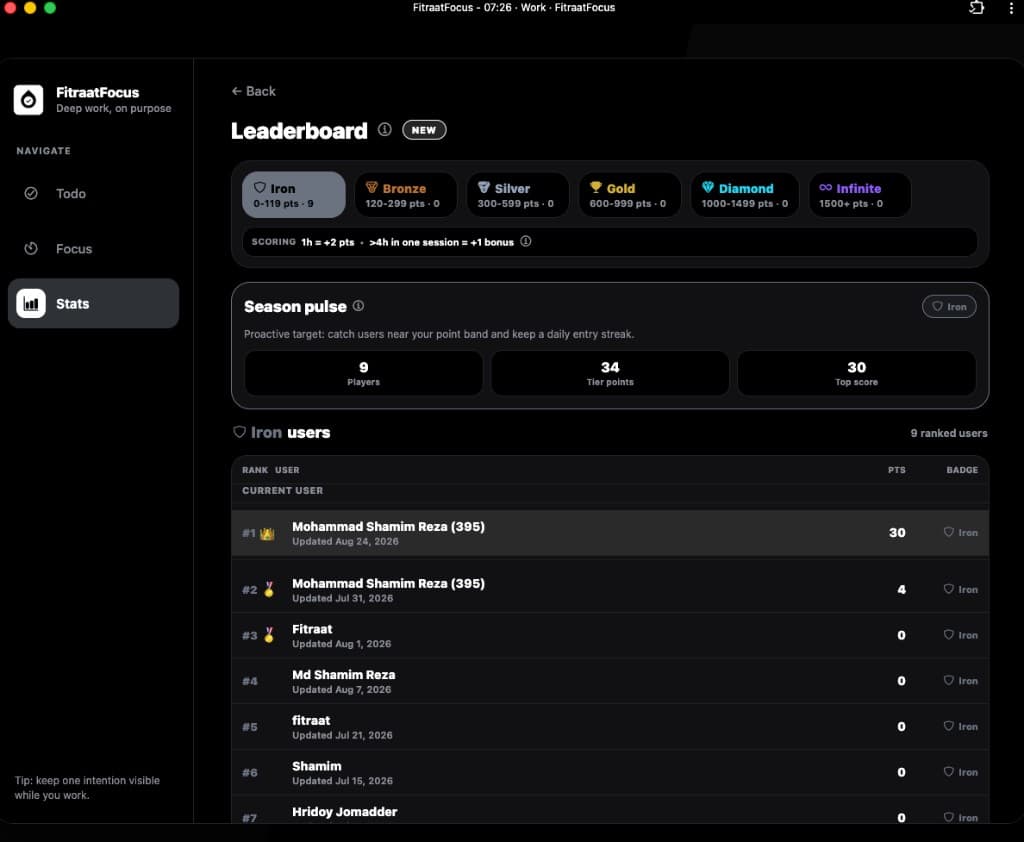Click Iron badge on fitraat rank #5 row
The height and width of the screenshot is (842, 1024).
(x=961, y=726)
